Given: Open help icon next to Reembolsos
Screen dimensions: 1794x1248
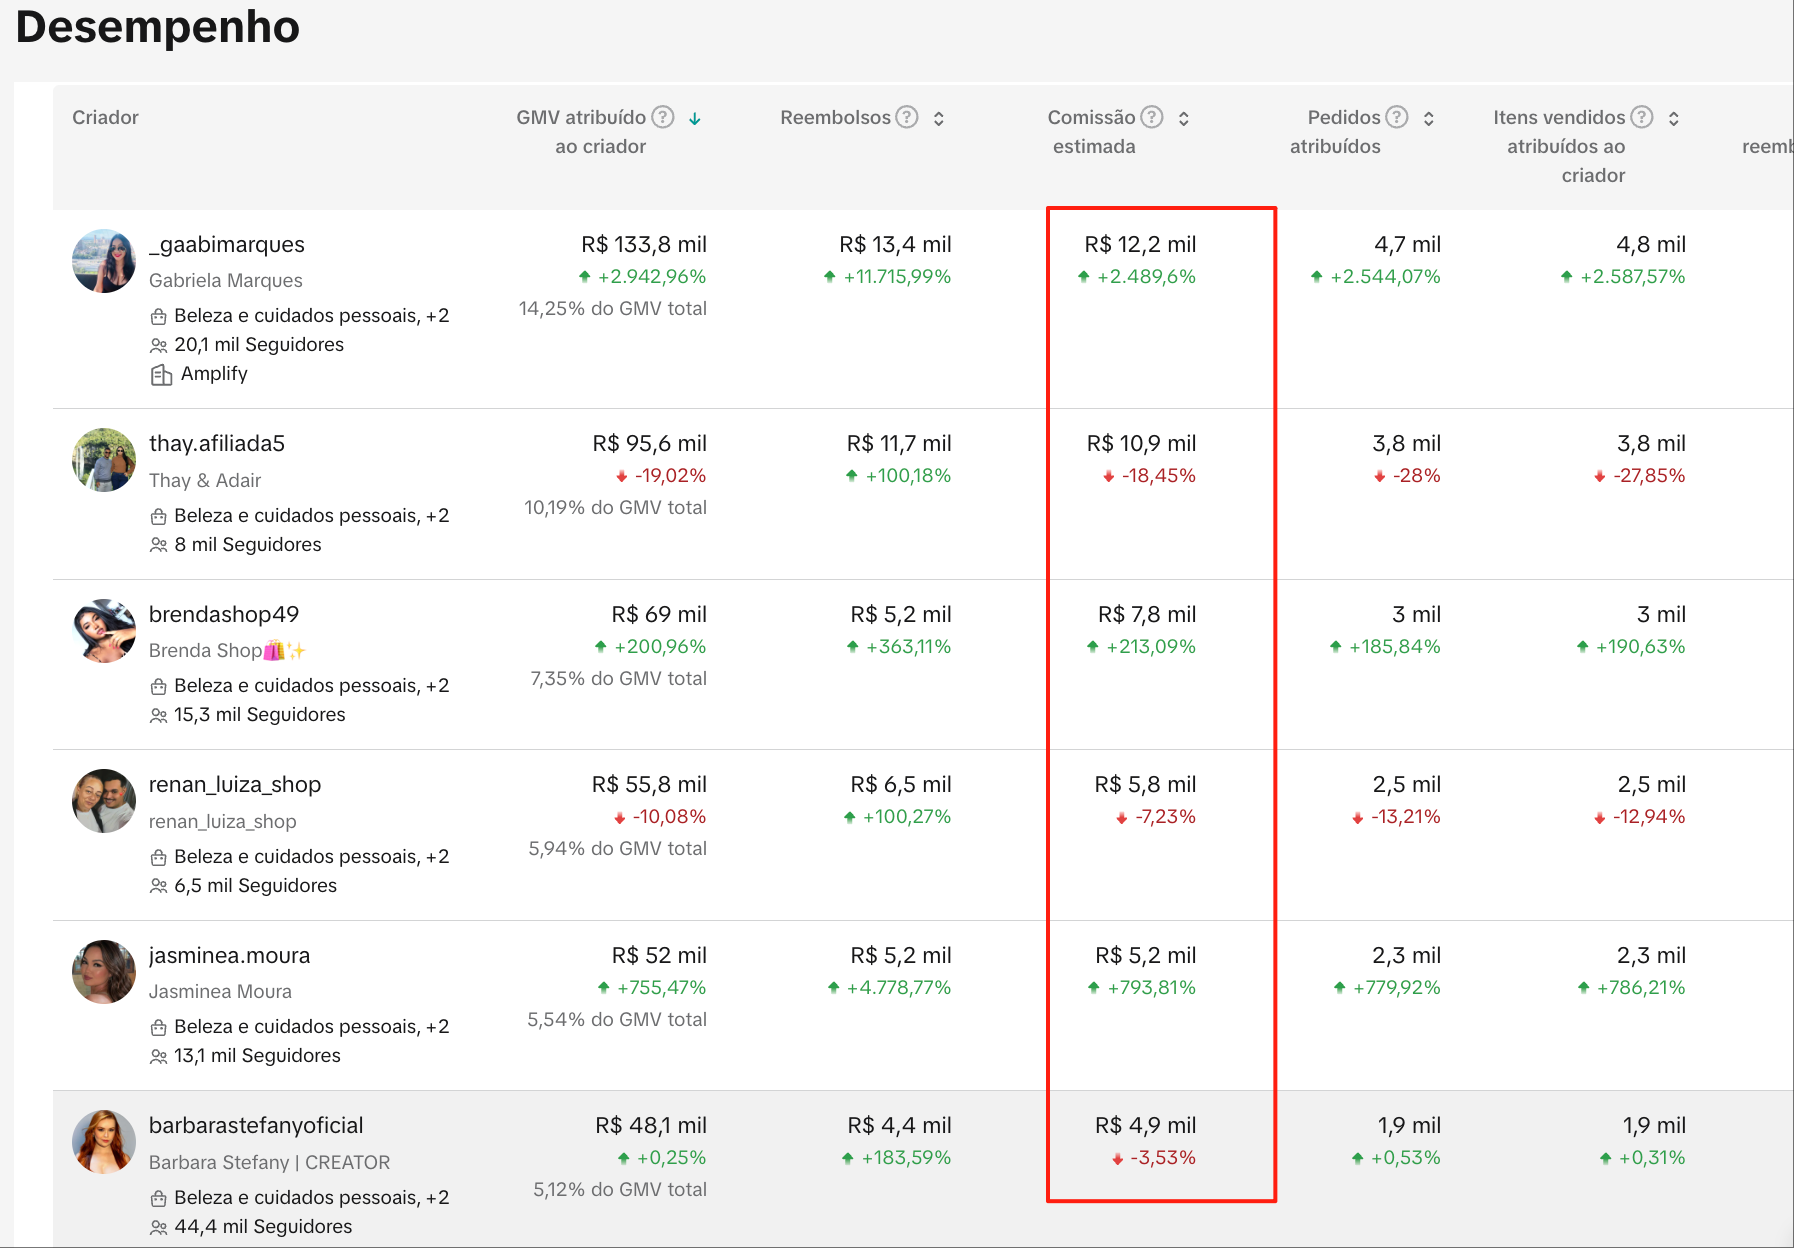Looking at the screenshot, I should pyautogui.click(x=907, y=117).
